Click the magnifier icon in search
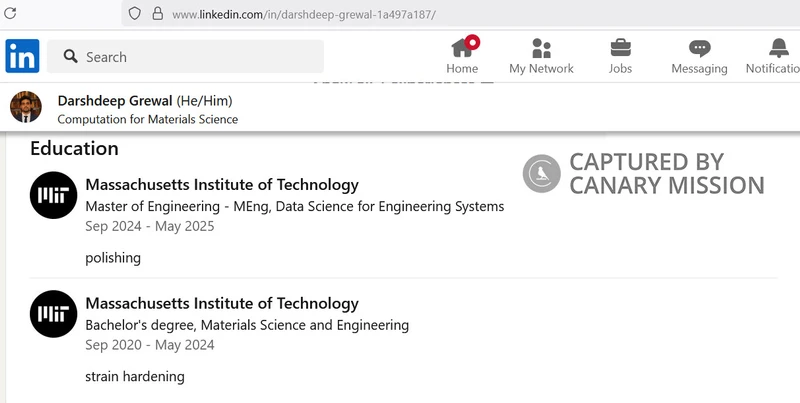Image resolution: width=800 pixels, height=403 pixels. pyautogui.click(x=71, y=57)
